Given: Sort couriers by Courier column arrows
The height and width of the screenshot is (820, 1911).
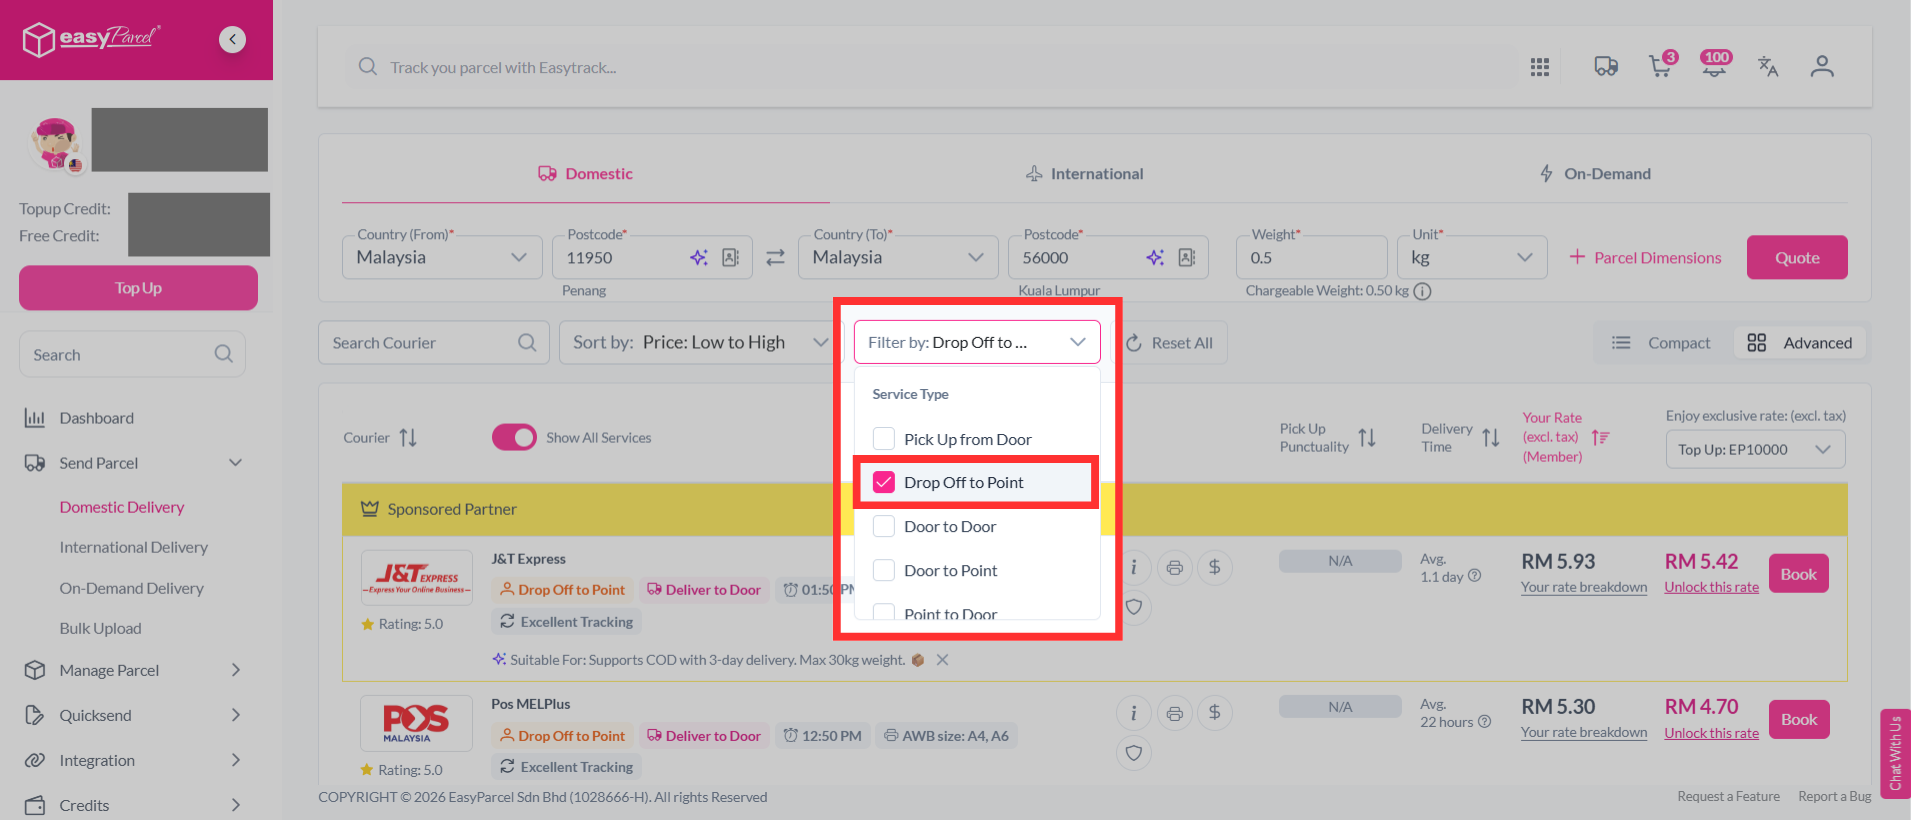Looking at the screenshot, I should coord(408,438).
